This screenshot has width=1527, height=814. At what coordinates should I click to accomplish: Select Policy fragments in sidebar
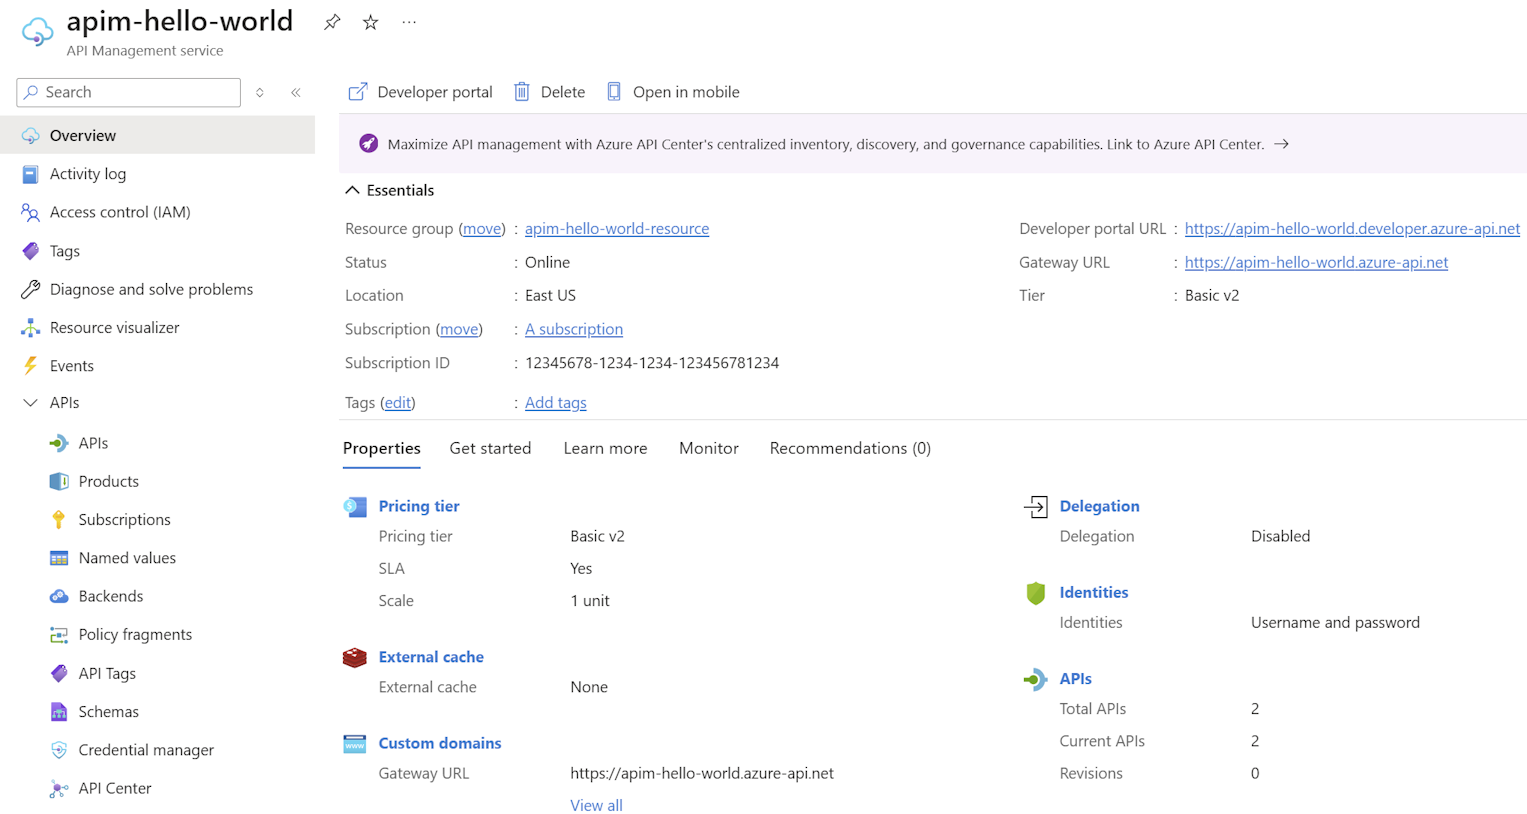click(135, 634)
